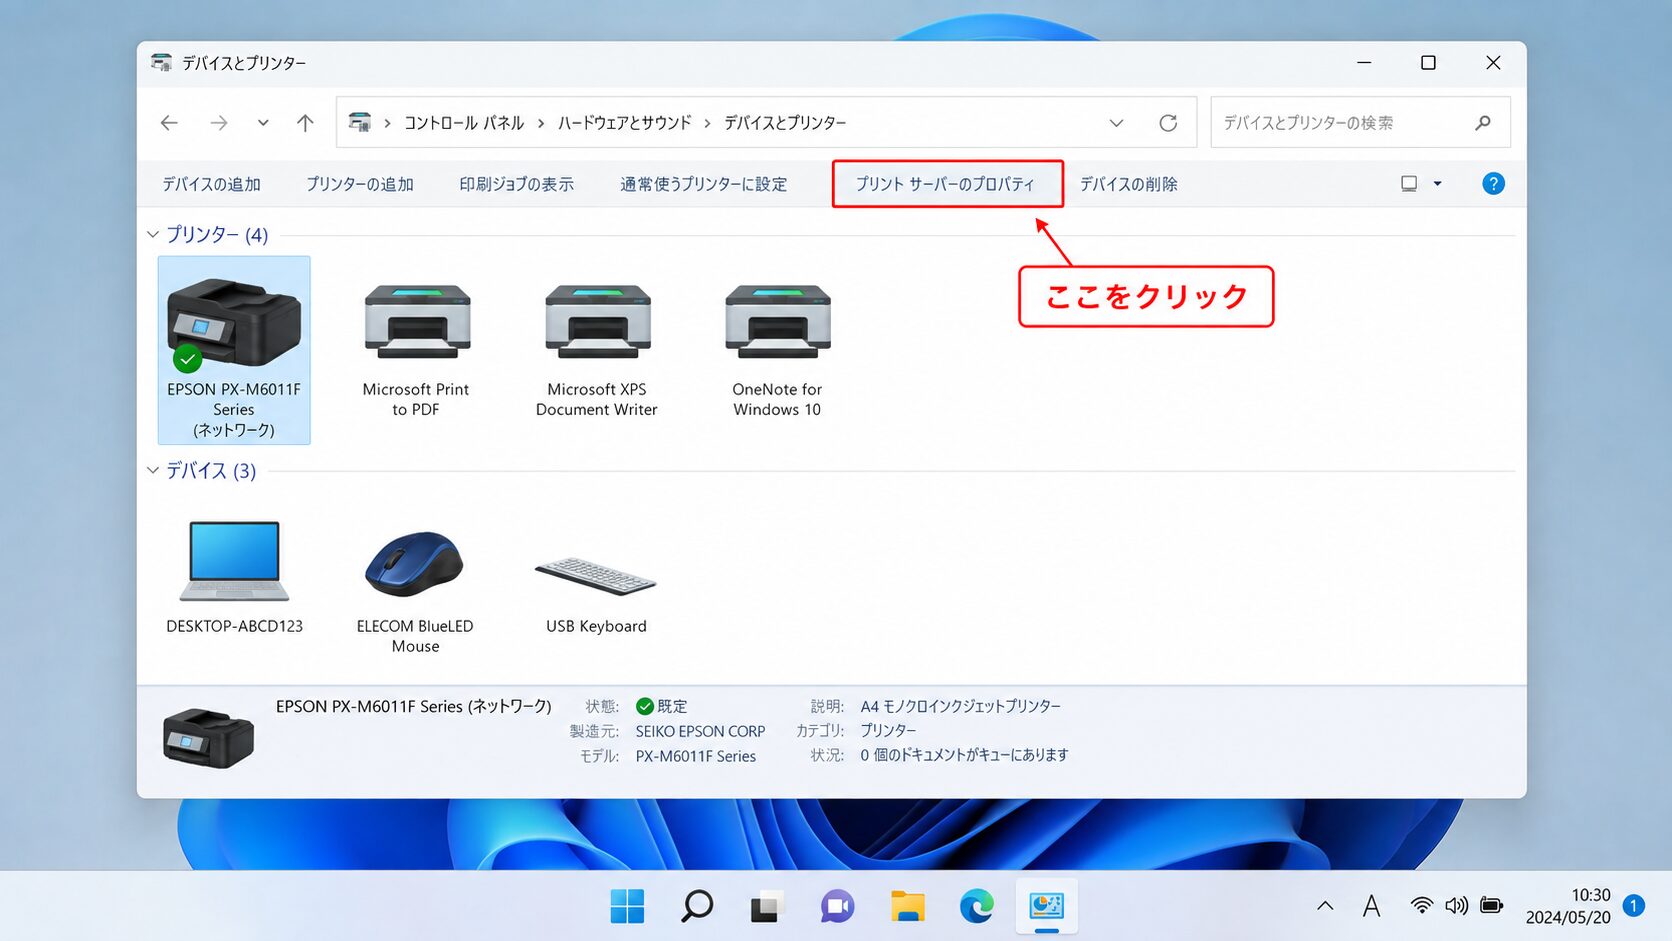Image resolution: width=1672 pixels, height=941 pixels.
Task: Go to ハードウェアとサウンド breadcrumb
Action: [x=625, y=123]
